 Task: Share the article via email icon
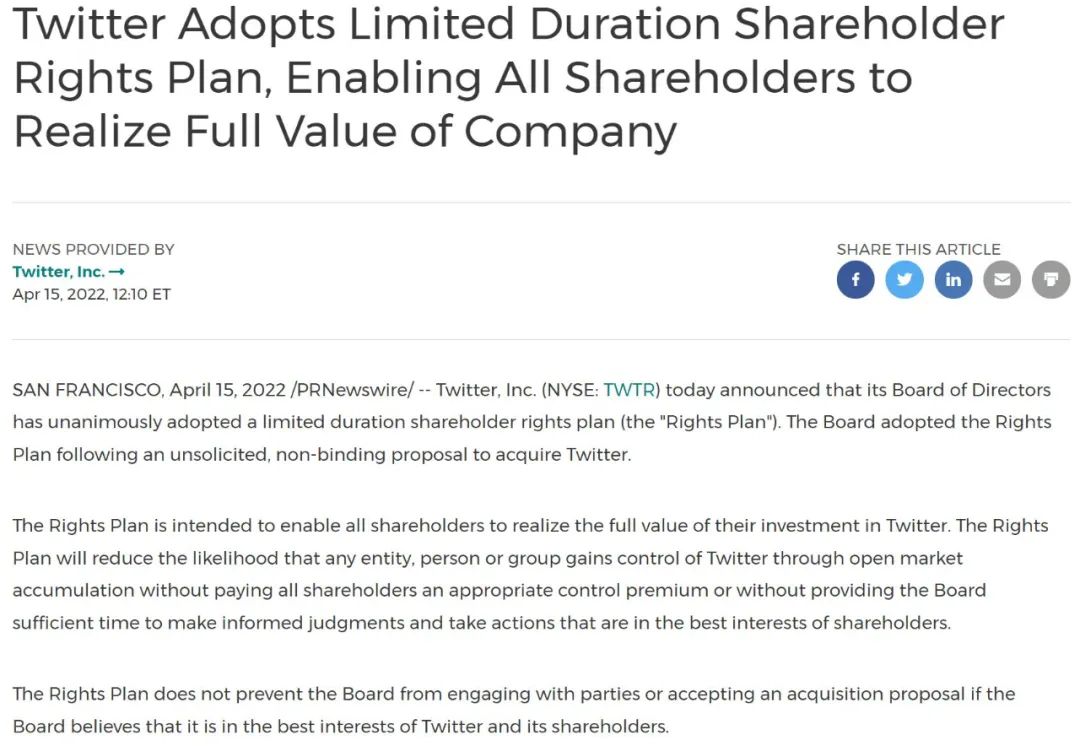[x=1002, y=280]
